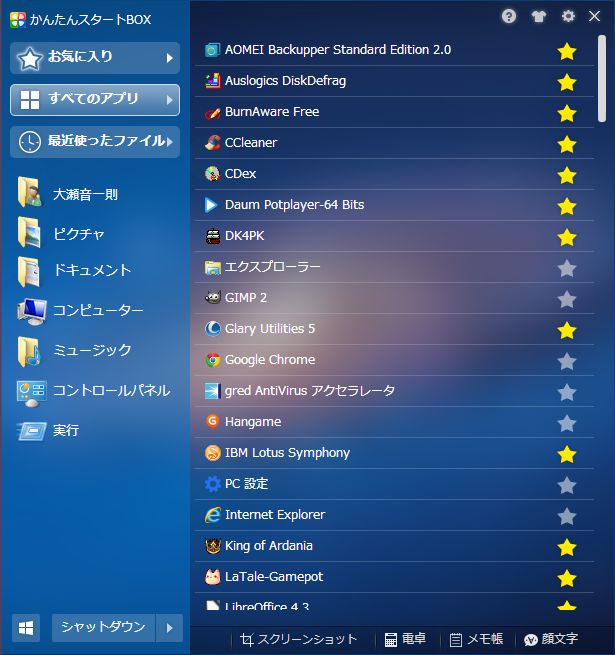Image resolution: width=615 pixels, height=655 pixels.
Task: Launch PC 設定 entry text
Action: coord(246,484)
